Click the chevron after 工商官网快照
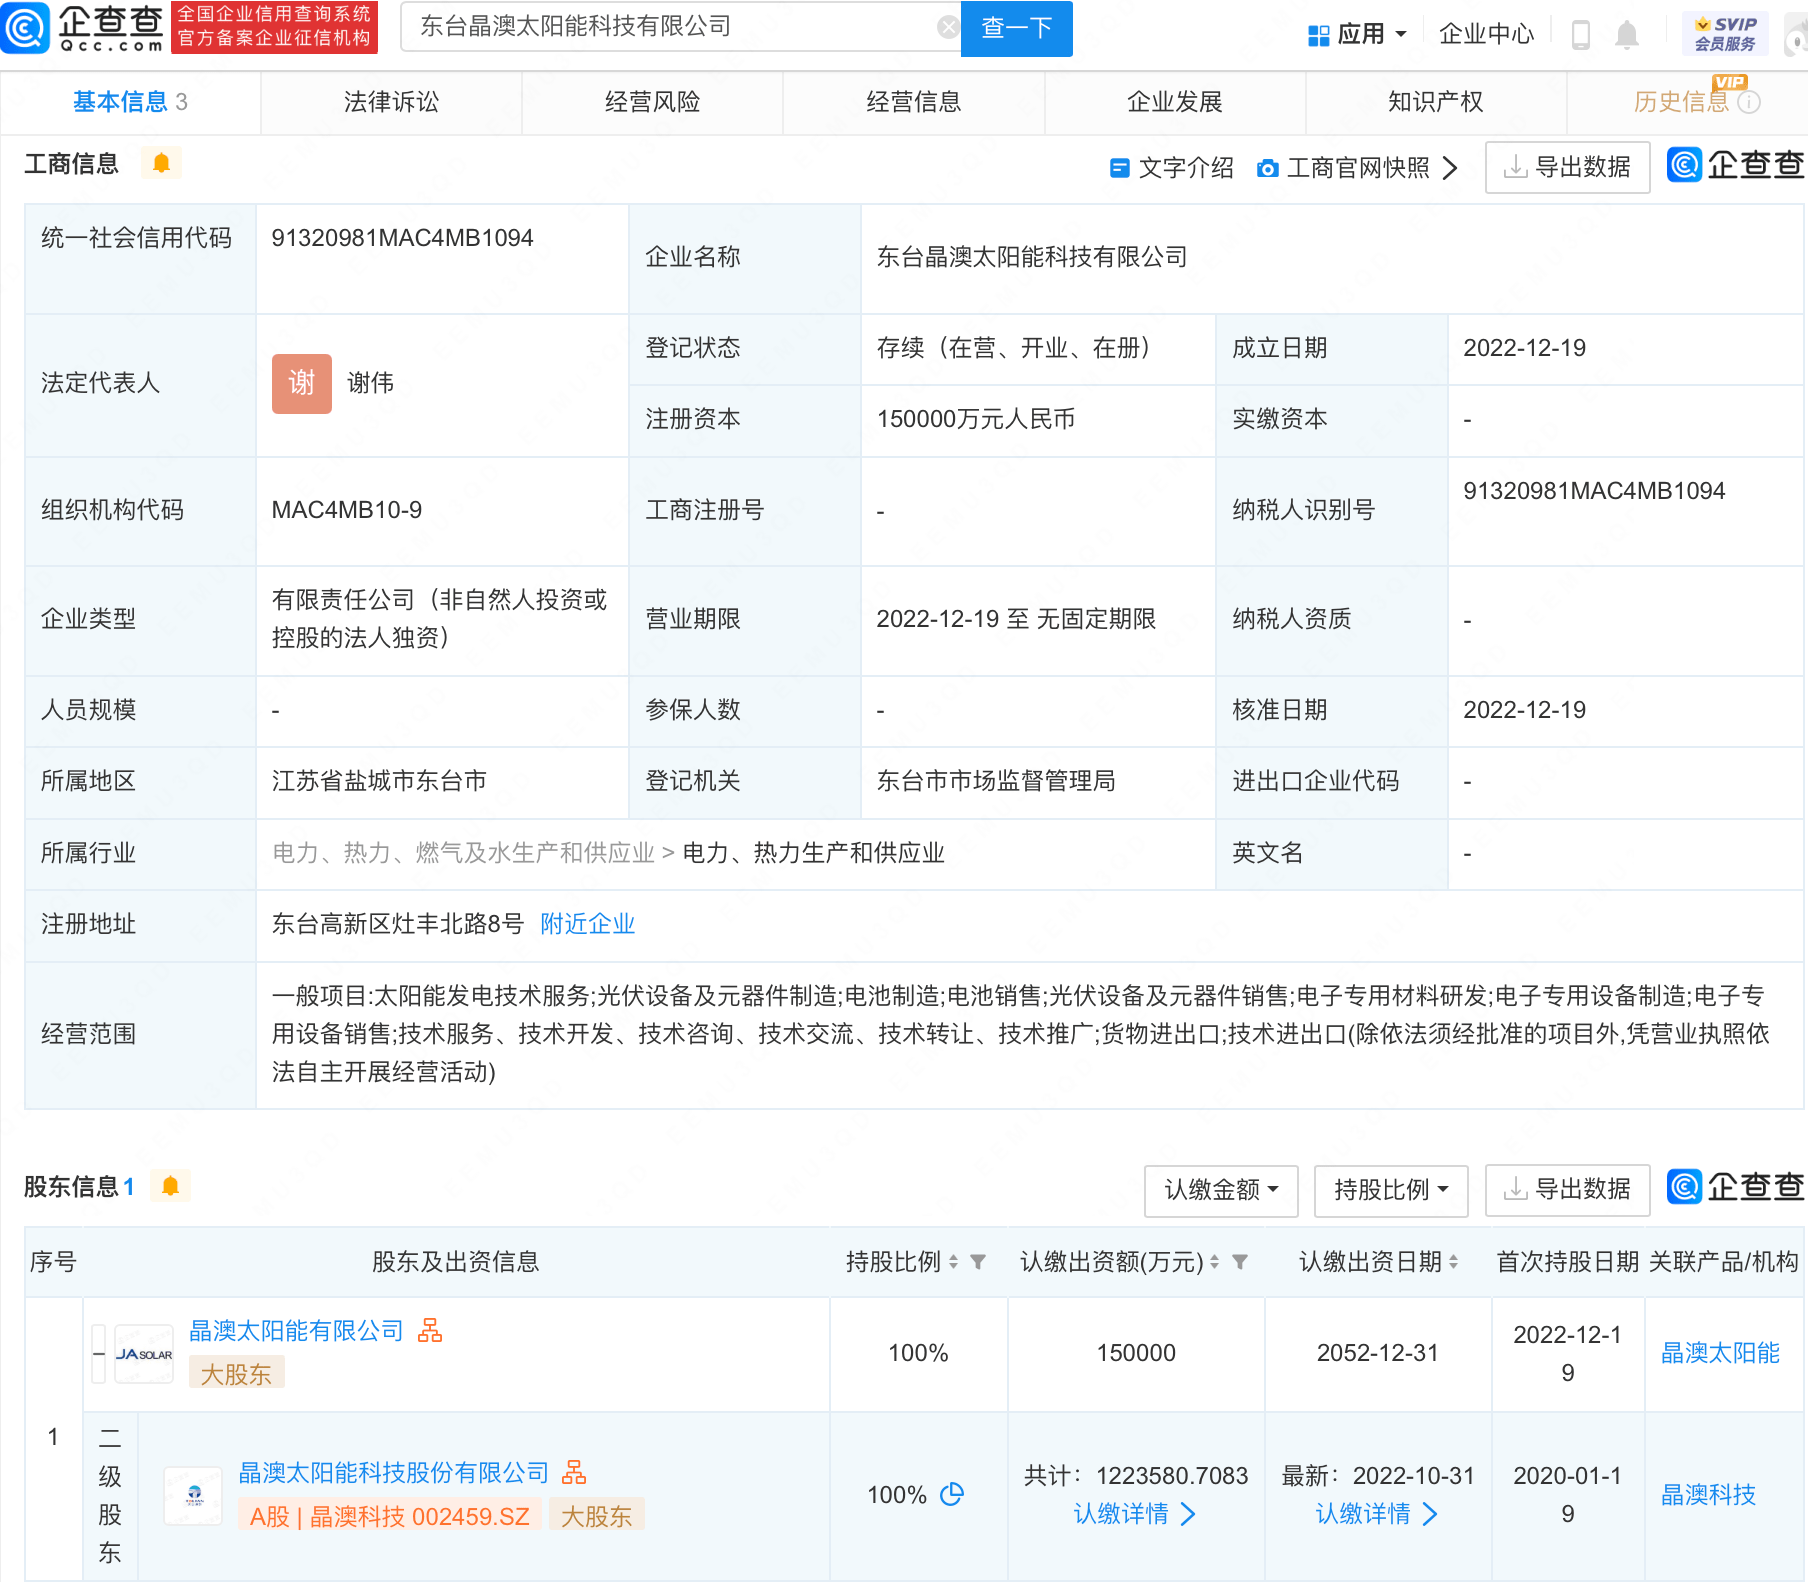This screenshot has width=1808, height=1582. coord(1450,168)
